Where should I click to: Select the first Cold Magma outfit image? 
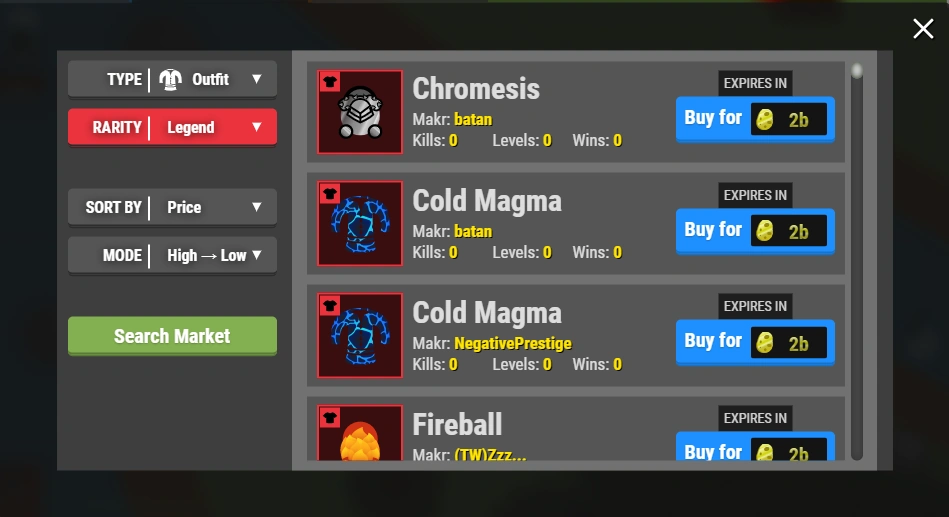pos(360,223)
